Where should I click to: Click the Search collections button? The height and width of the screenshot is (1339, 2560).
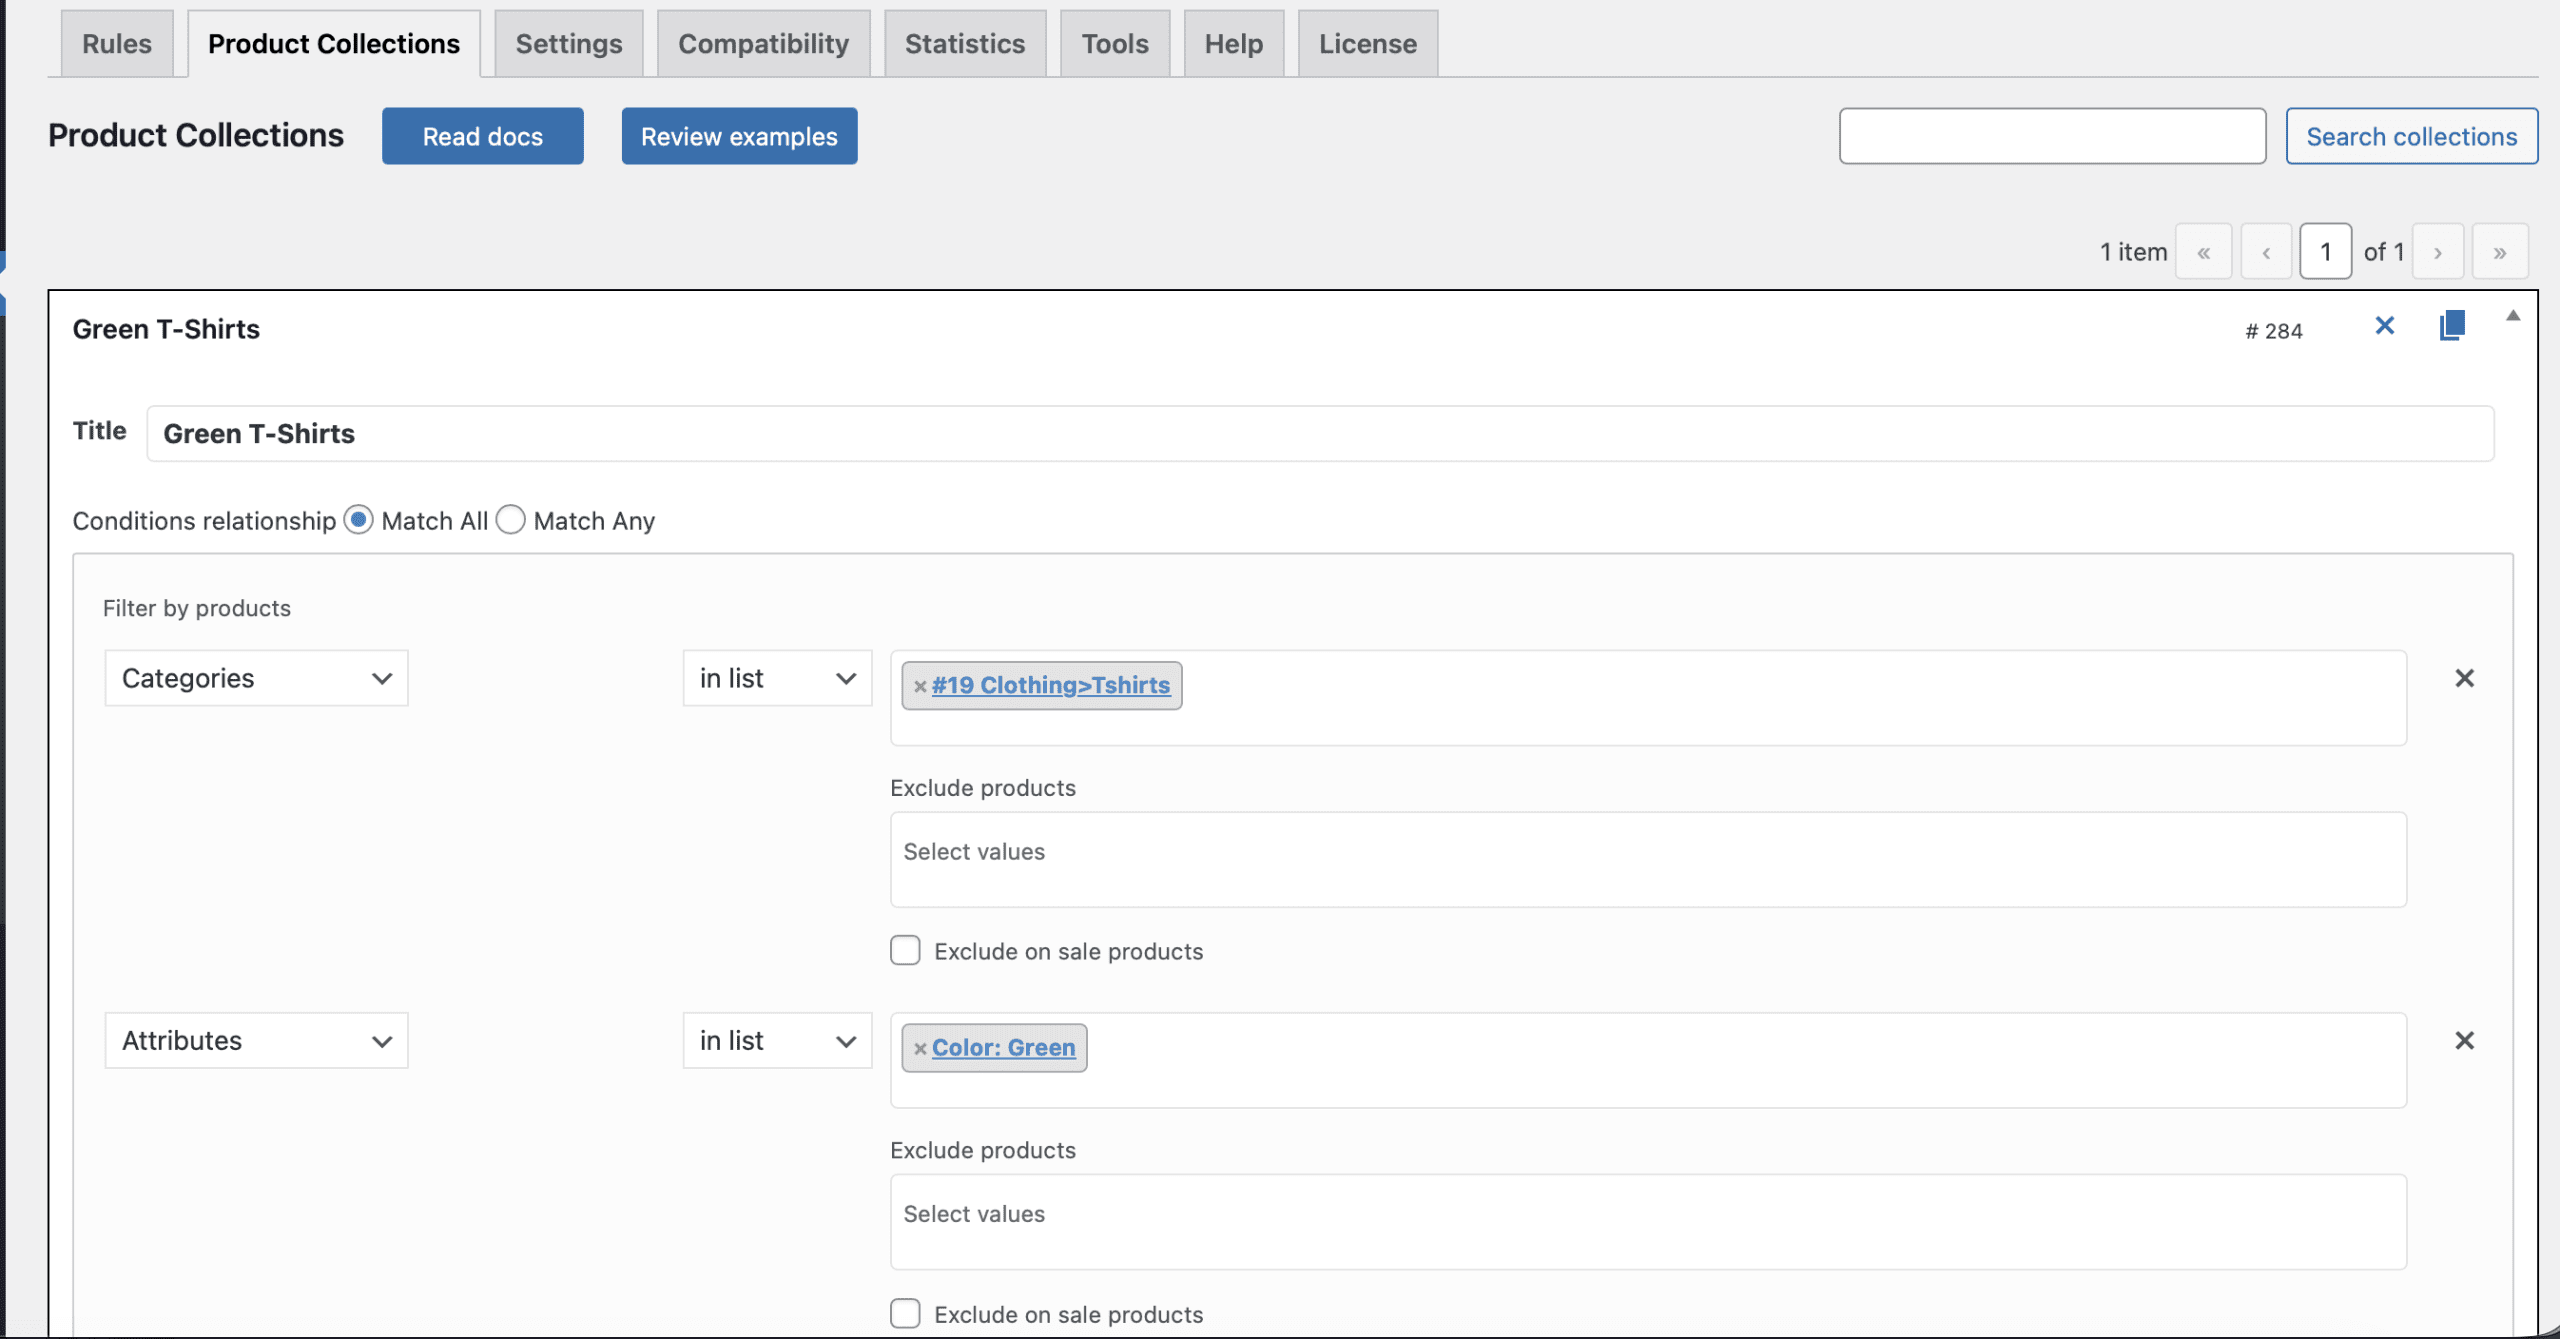pos(2411,136)
